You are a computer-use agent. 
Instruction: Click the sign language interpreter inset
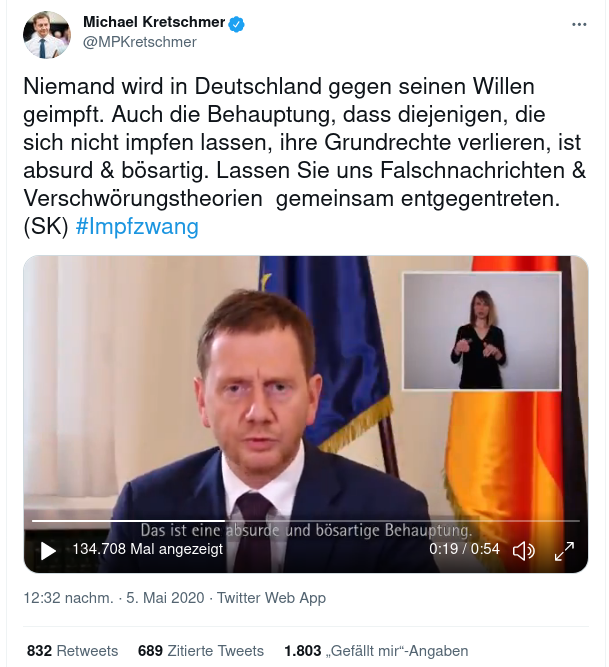[x=482, y=331]
